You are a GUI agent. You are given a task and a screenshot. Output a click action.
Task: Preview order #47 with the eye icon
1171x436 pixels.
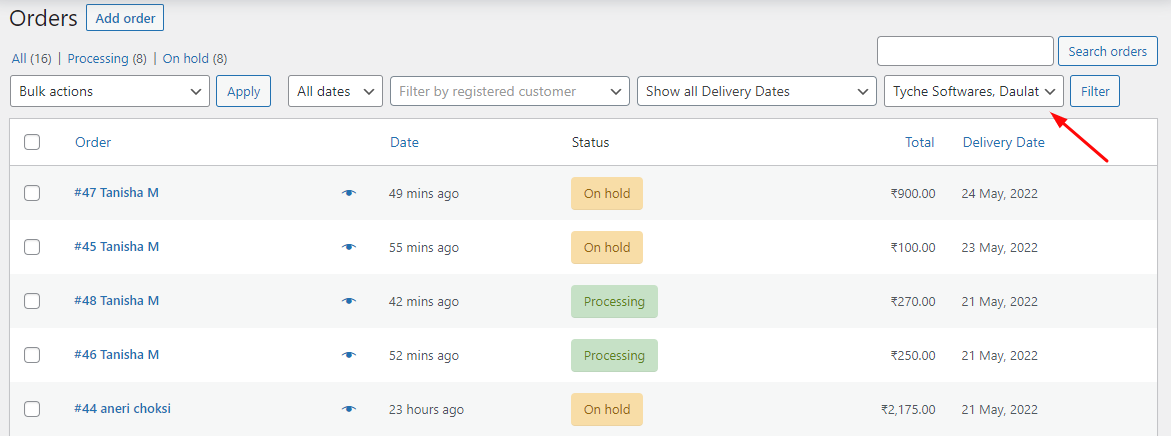pos(348,193)
